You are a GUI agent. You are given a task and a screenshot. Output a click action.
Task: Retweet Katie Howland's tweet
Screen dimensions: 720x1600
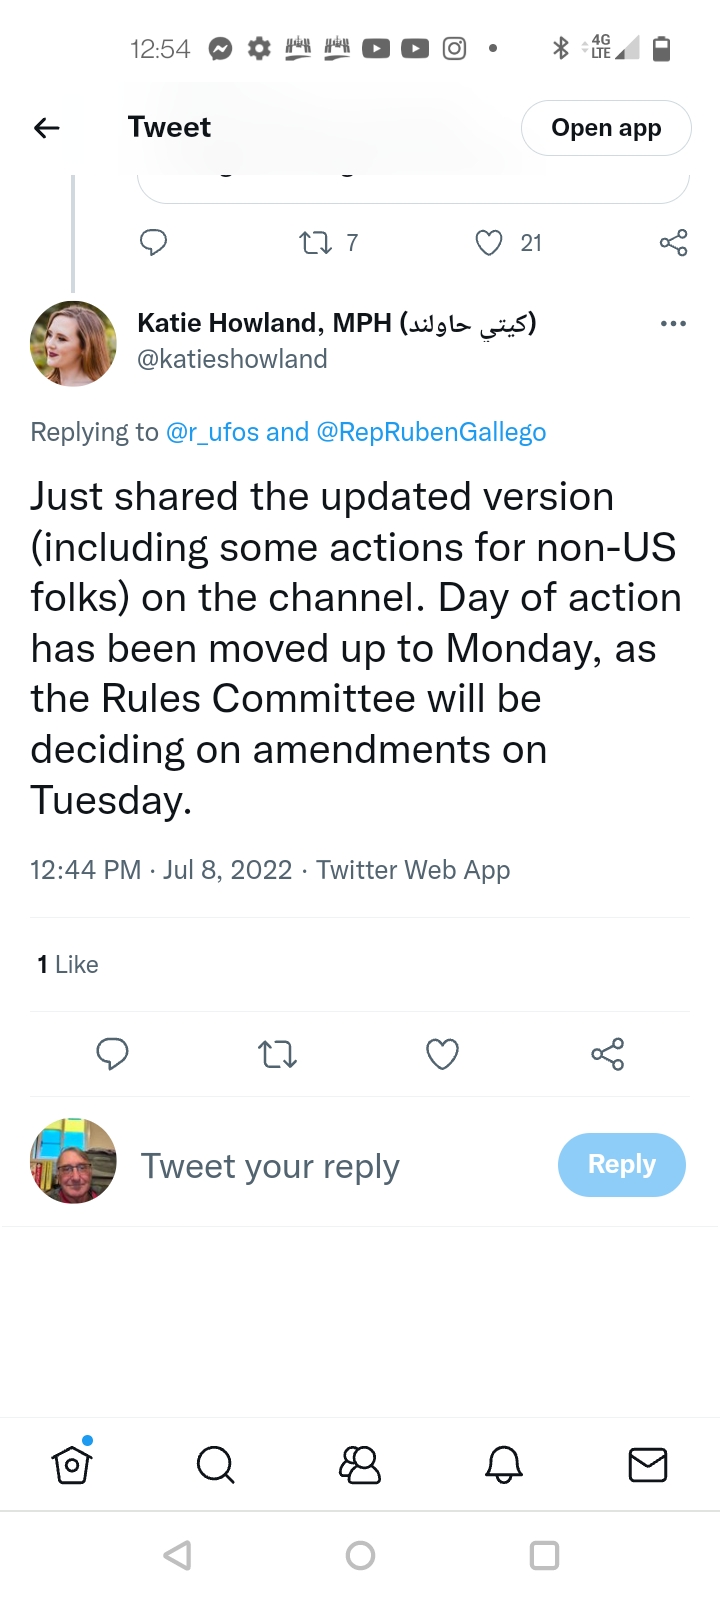(277, 1054)
